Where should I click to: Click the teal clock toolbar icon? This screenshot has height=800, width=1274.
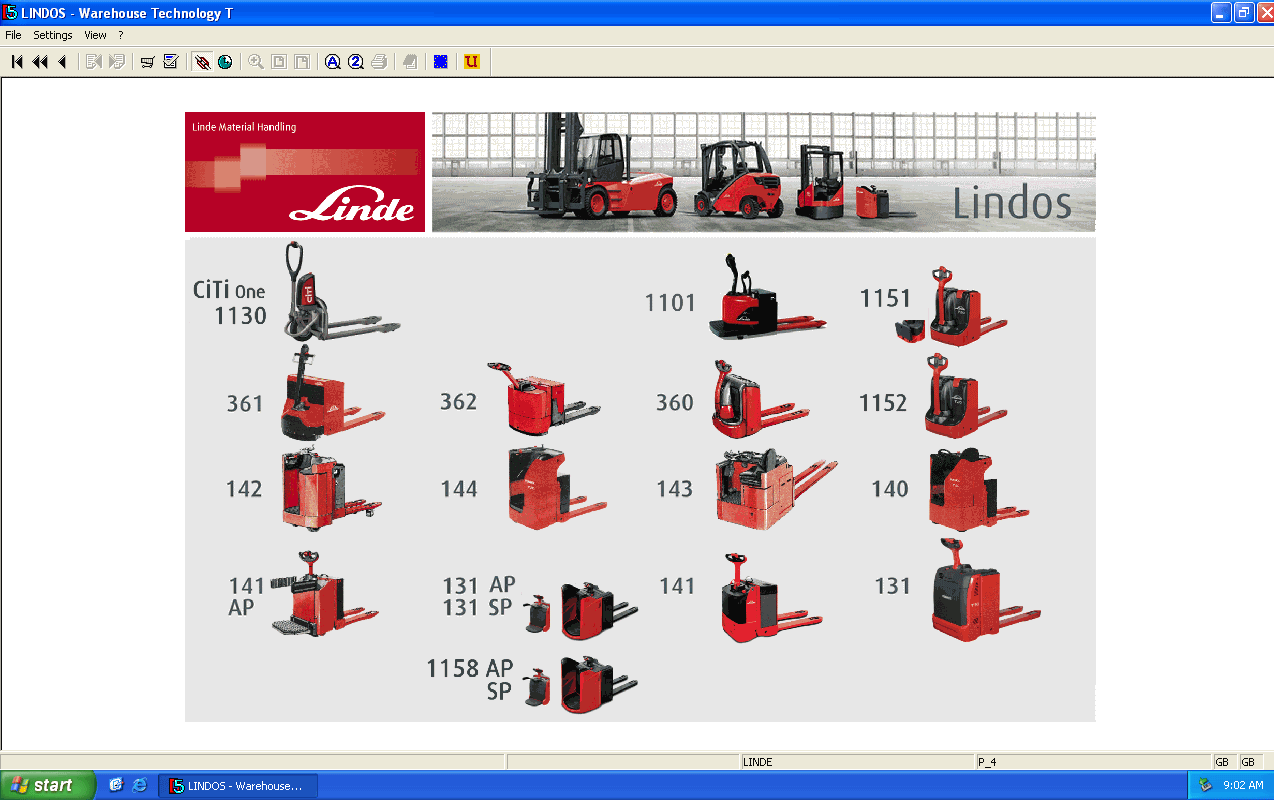[x=225, y=62]
